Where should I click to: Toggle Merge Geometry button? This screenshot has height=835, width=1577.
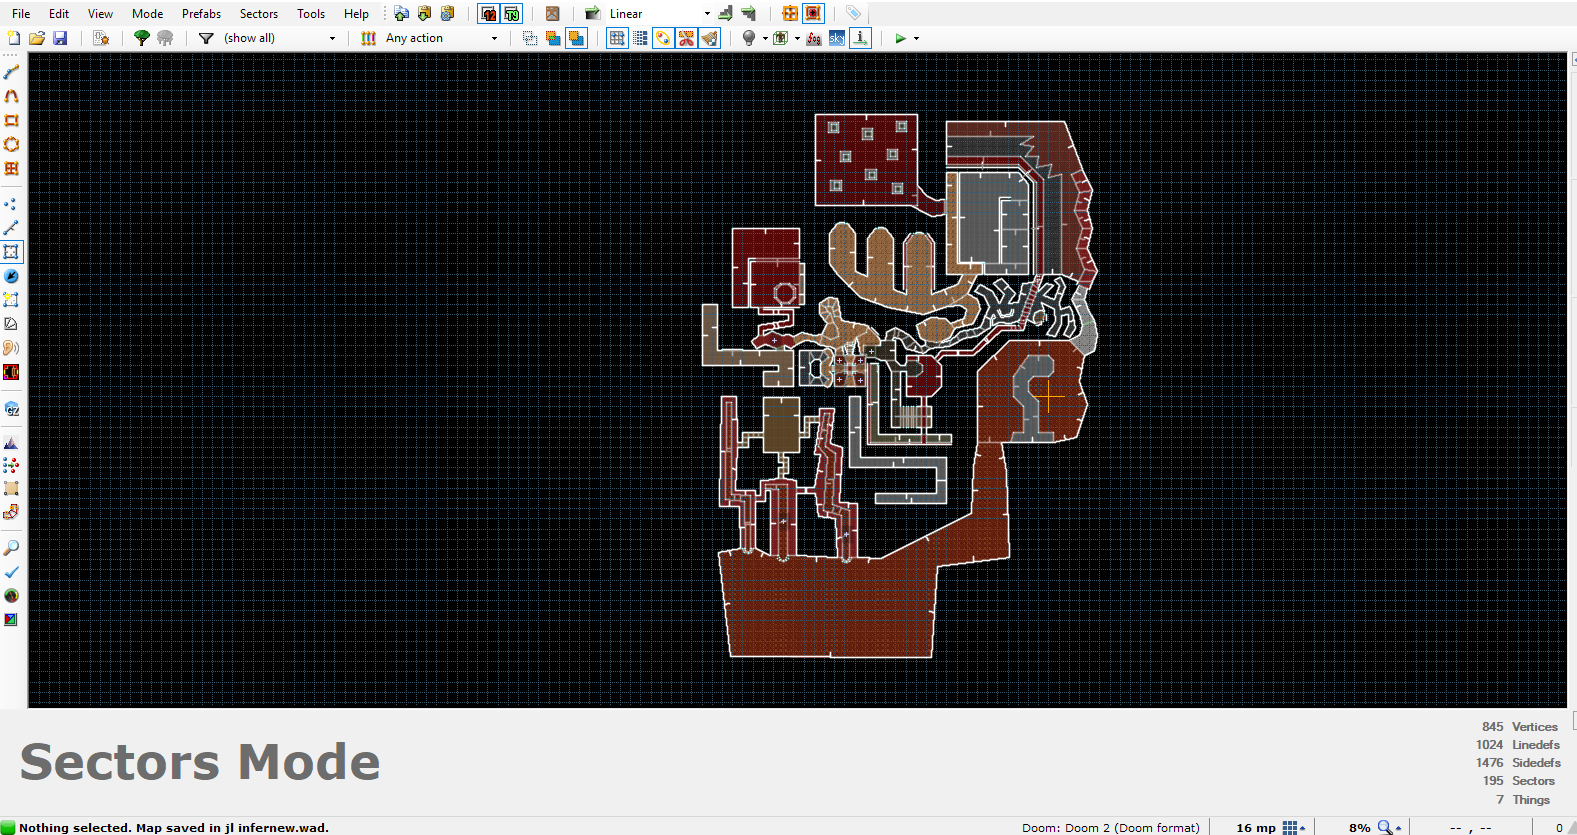point(663,38)
